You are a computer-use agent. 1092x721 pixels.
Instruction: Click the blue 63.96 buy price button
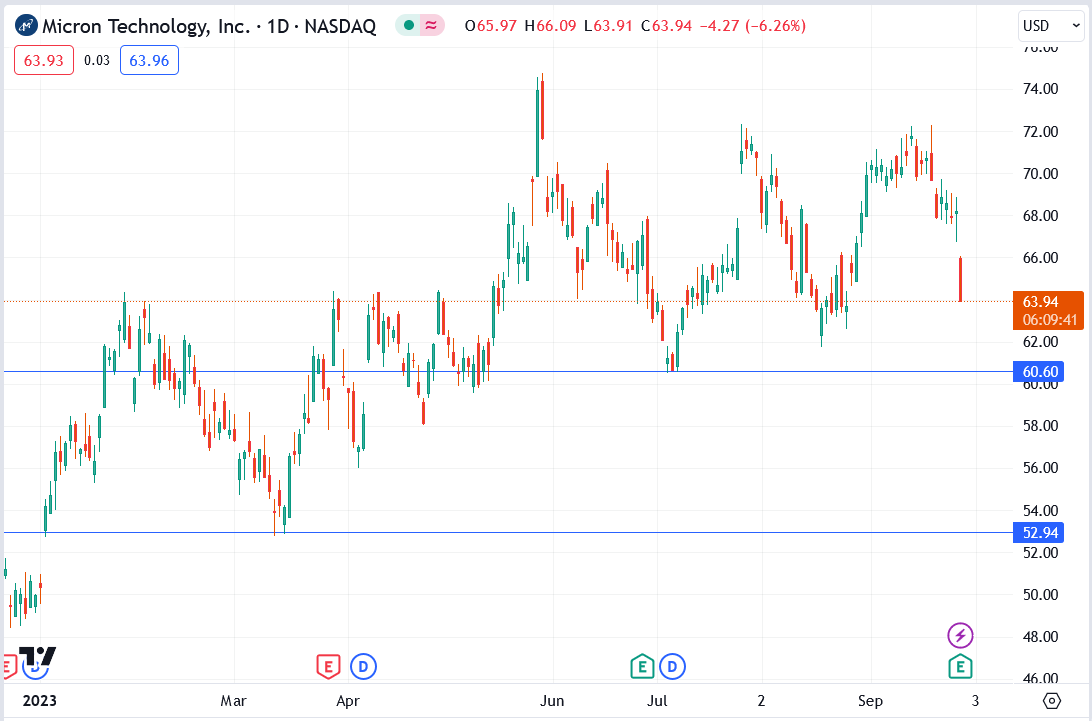(149, 61)
